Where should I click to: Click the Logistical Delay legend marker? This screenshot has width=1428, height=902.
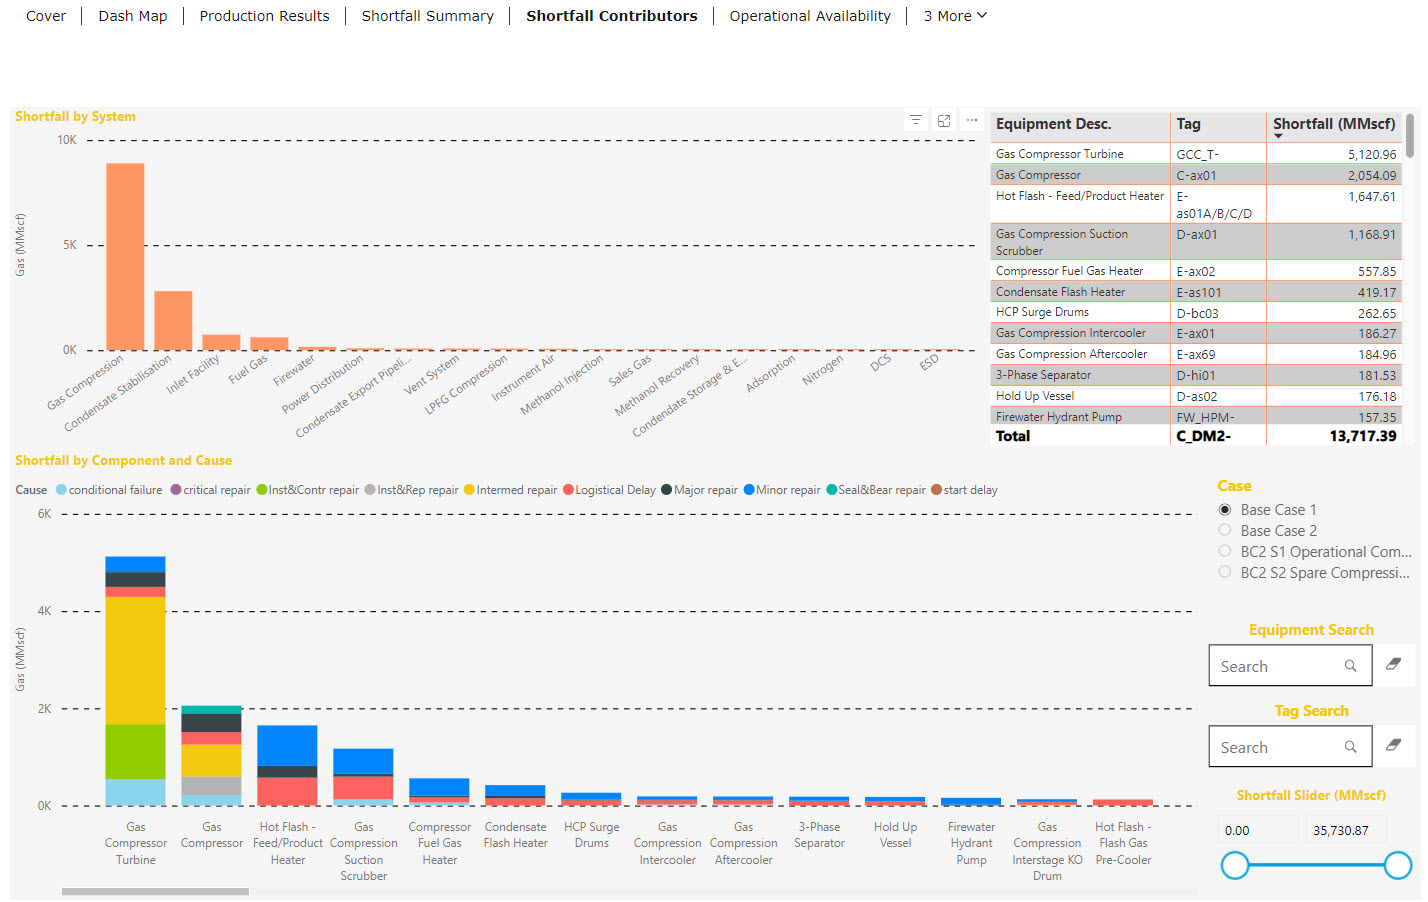[x=568, y=490]
